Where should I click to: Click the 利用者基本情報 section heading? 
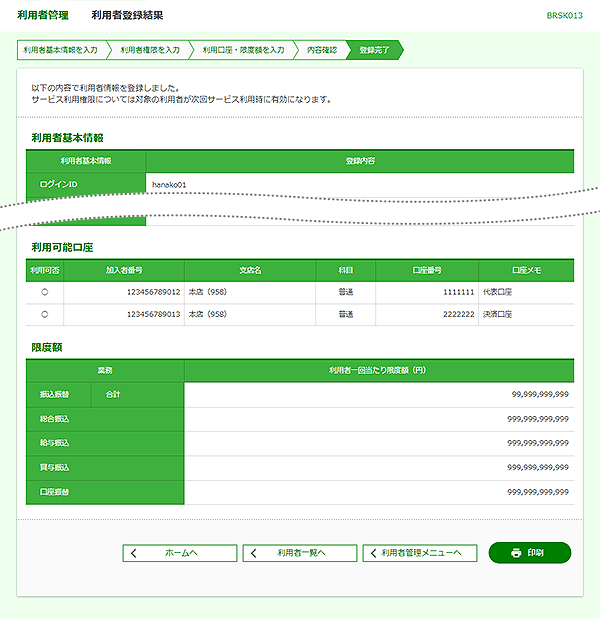pos(68,138)
